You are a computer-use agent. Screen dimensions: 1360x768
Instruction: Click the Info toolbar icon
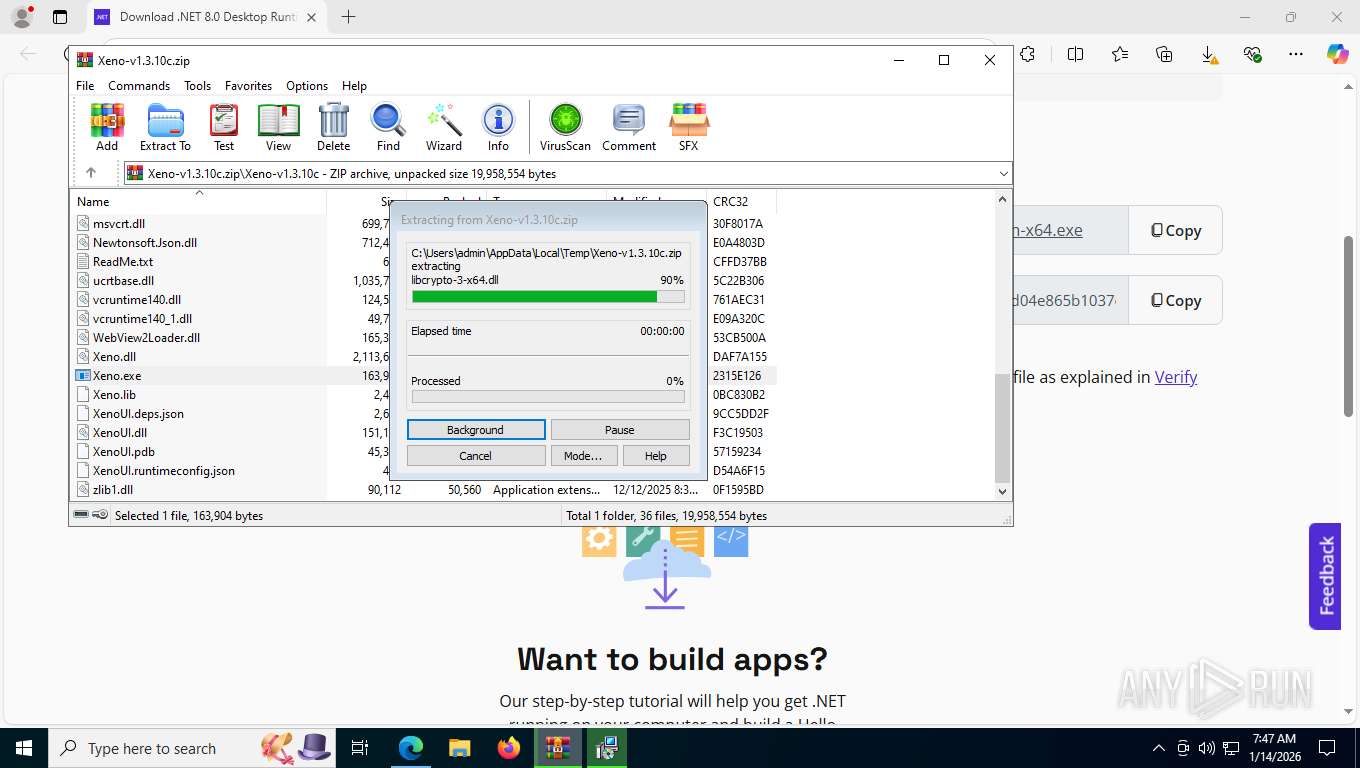click(498, 127)
